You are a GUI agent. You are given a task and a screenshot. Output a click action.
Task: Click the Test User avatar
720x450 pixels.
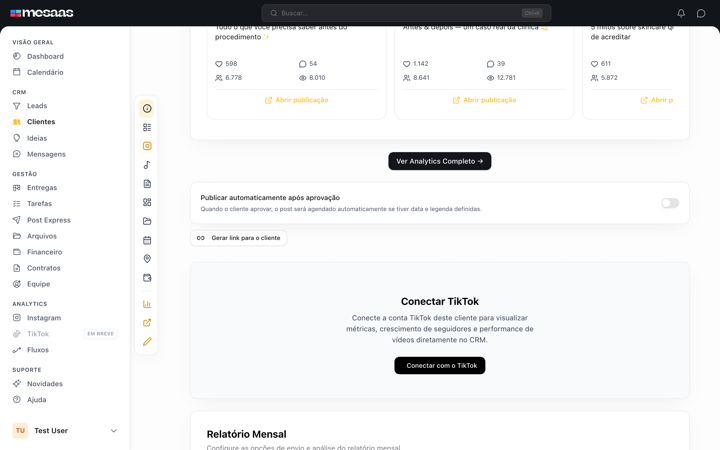(20, 431)
